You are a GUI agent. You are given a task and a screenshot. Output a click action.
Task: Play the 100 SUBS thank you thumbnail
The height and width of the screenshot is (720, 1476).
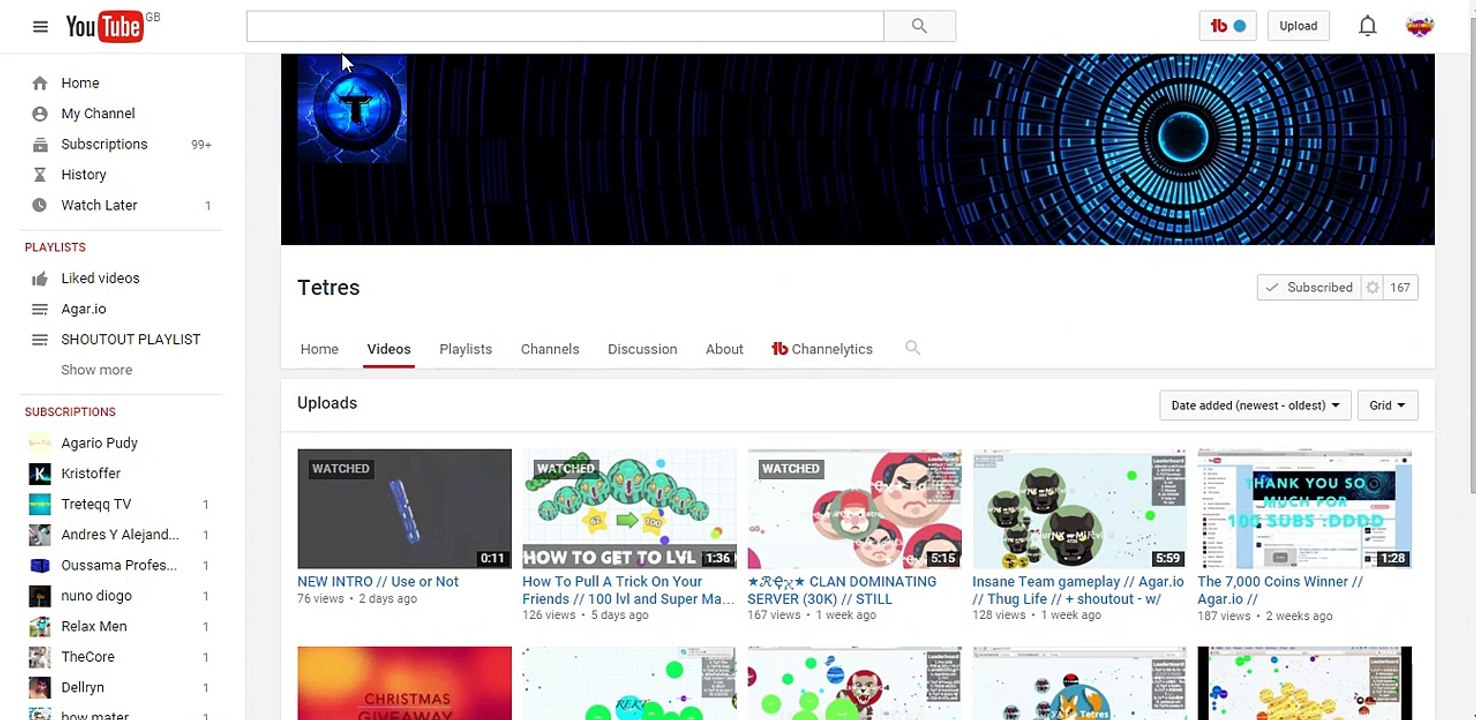coord(1304,509)
